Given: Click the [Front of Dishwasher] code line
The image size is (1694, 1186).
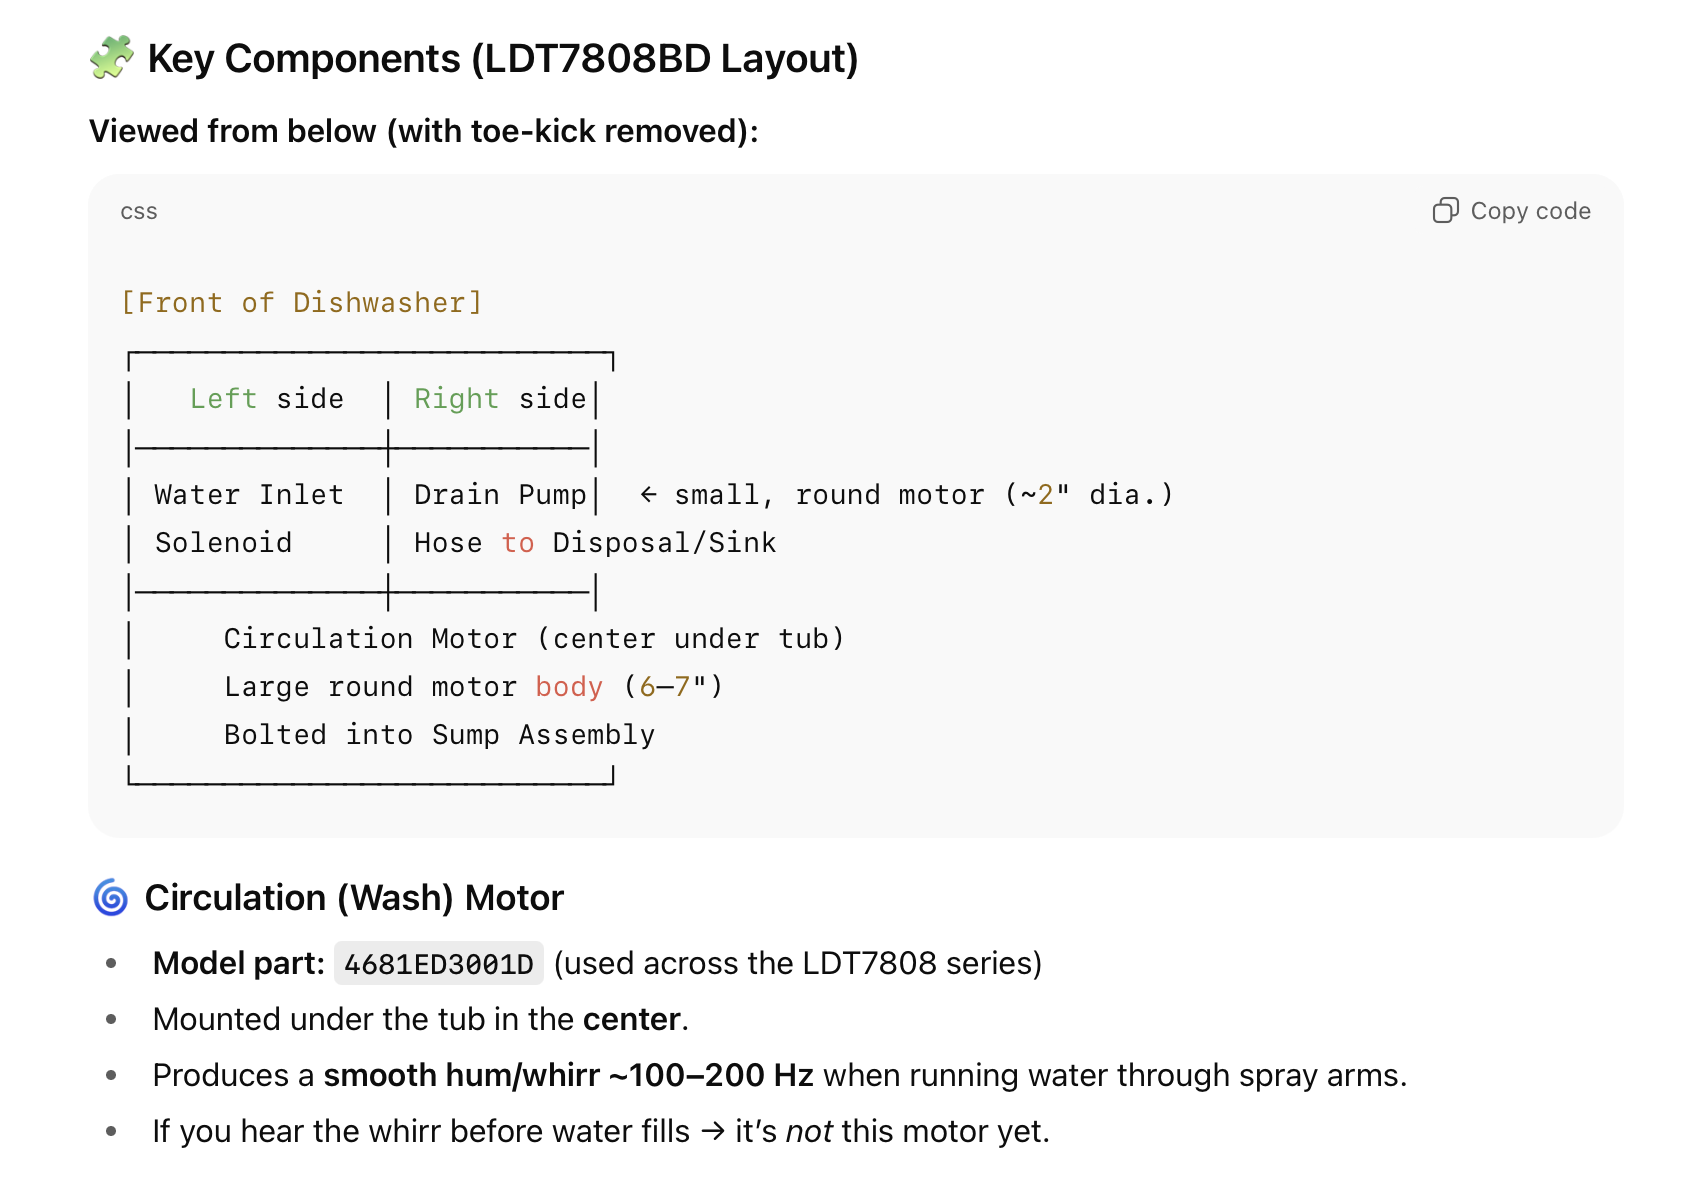Looking at the screenshot, I should click(301, 303).
